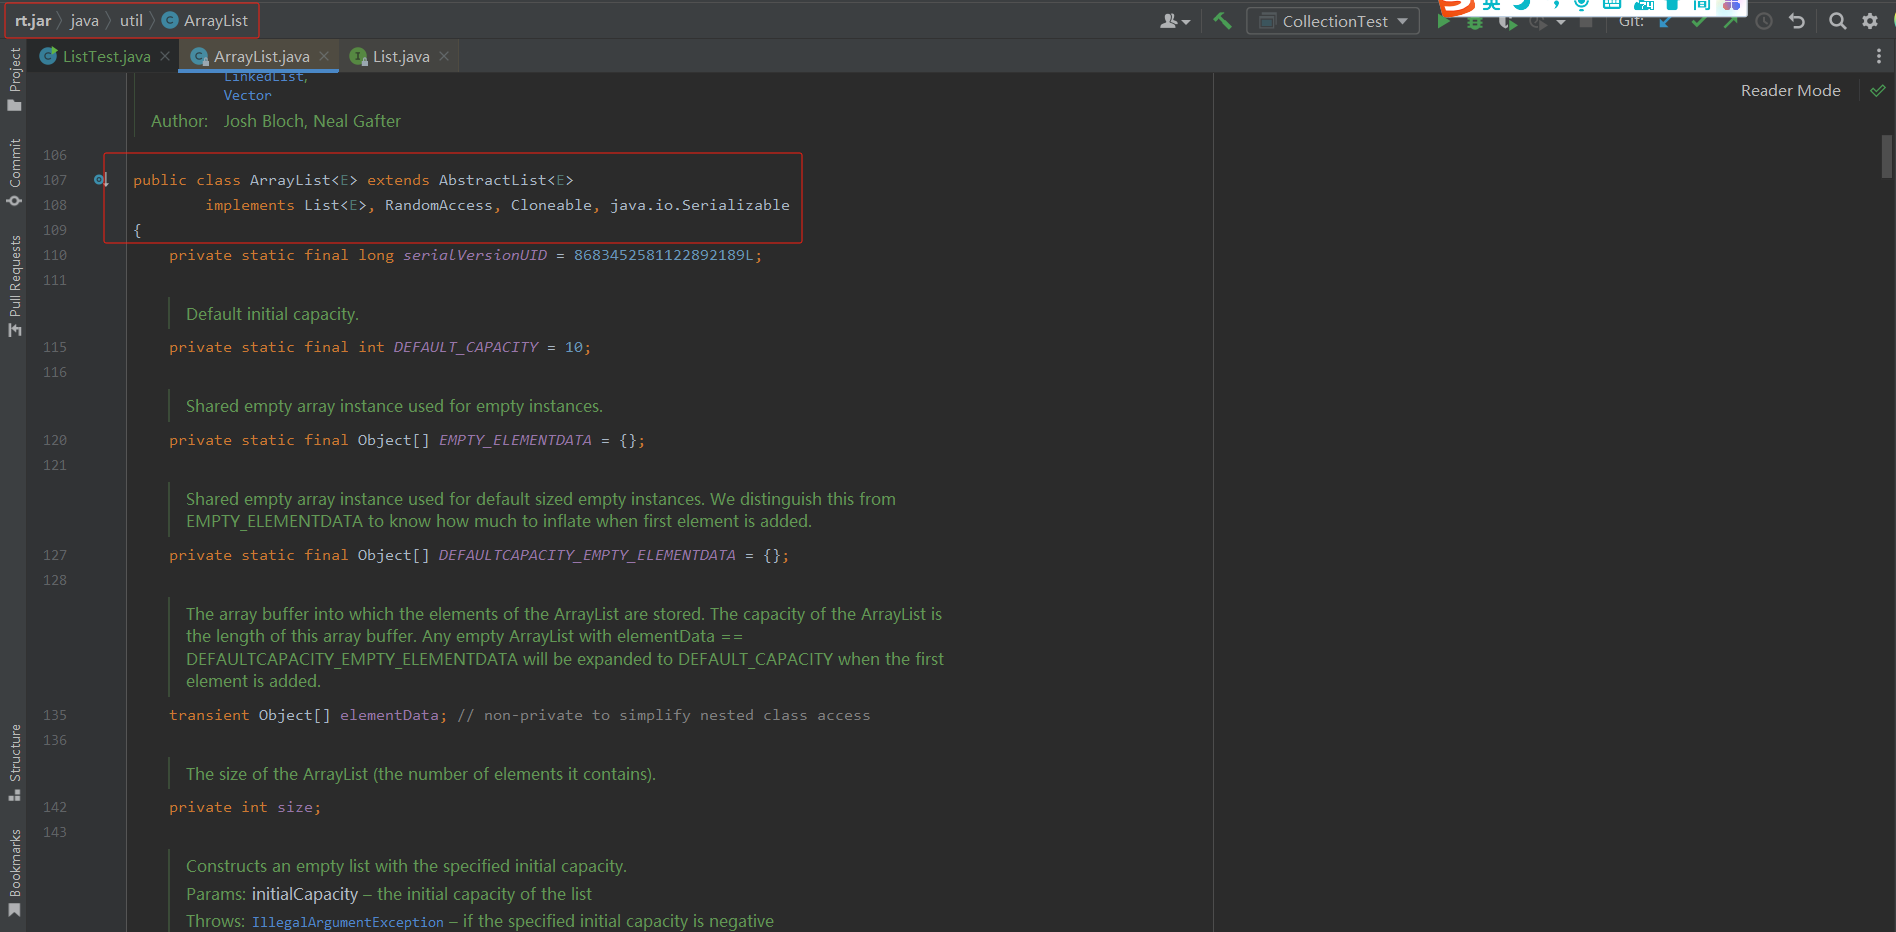The height and width of the screenshot is (932, 1896).
Task: Commit changes with green Git checkmark
Action: 1698,21
